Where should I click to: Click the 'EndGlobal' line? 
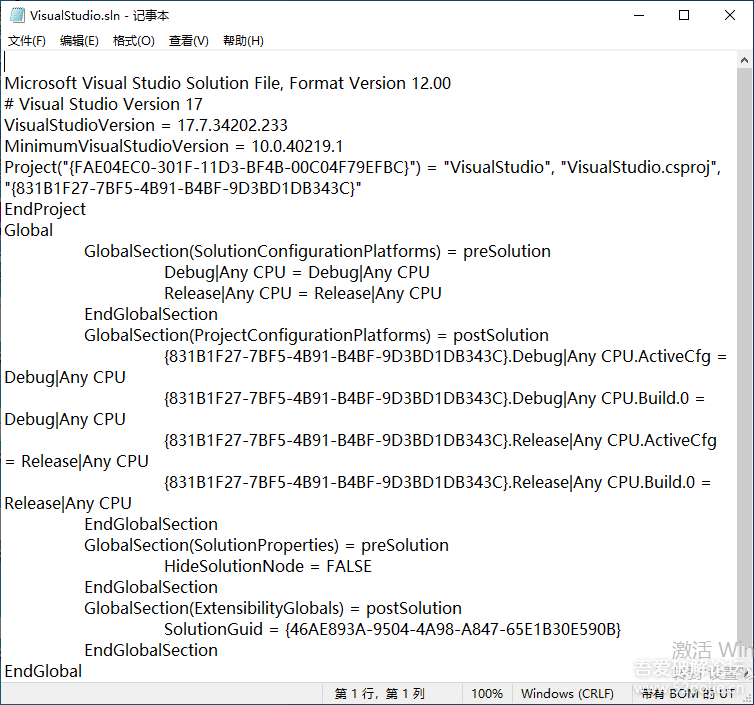43,671
